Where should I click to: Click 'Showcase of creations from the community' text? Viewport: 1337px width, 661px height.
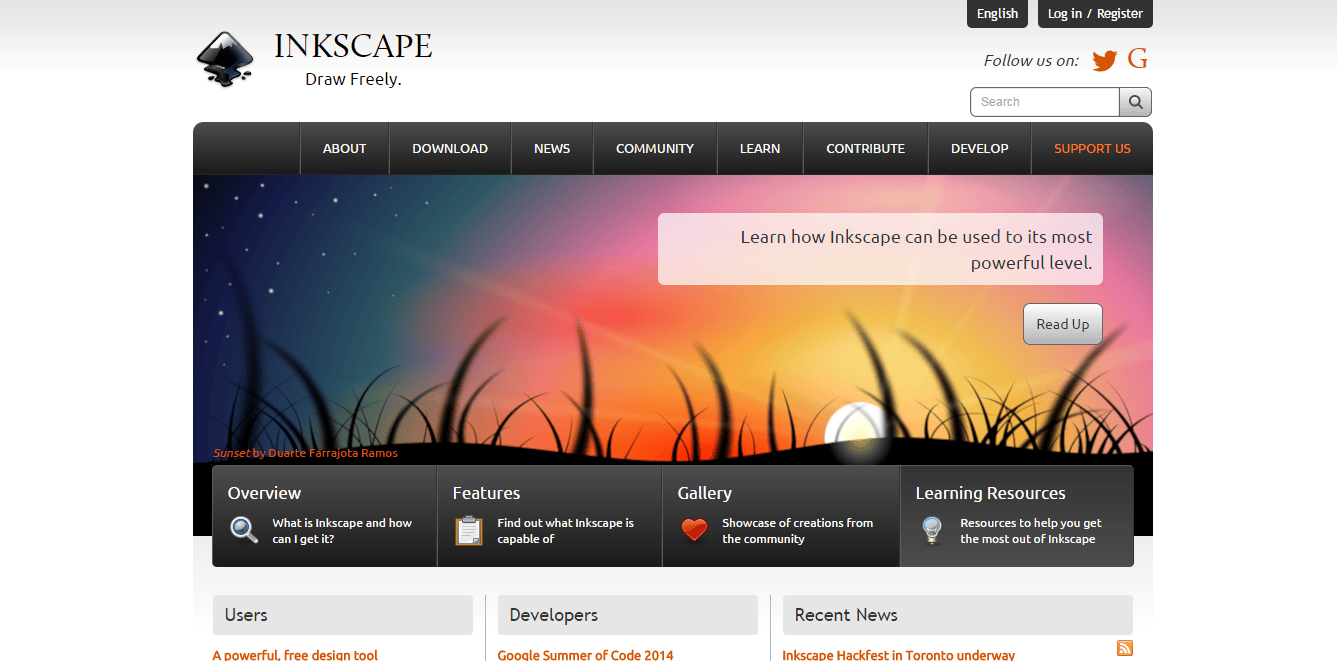click(x=798, y=531)
